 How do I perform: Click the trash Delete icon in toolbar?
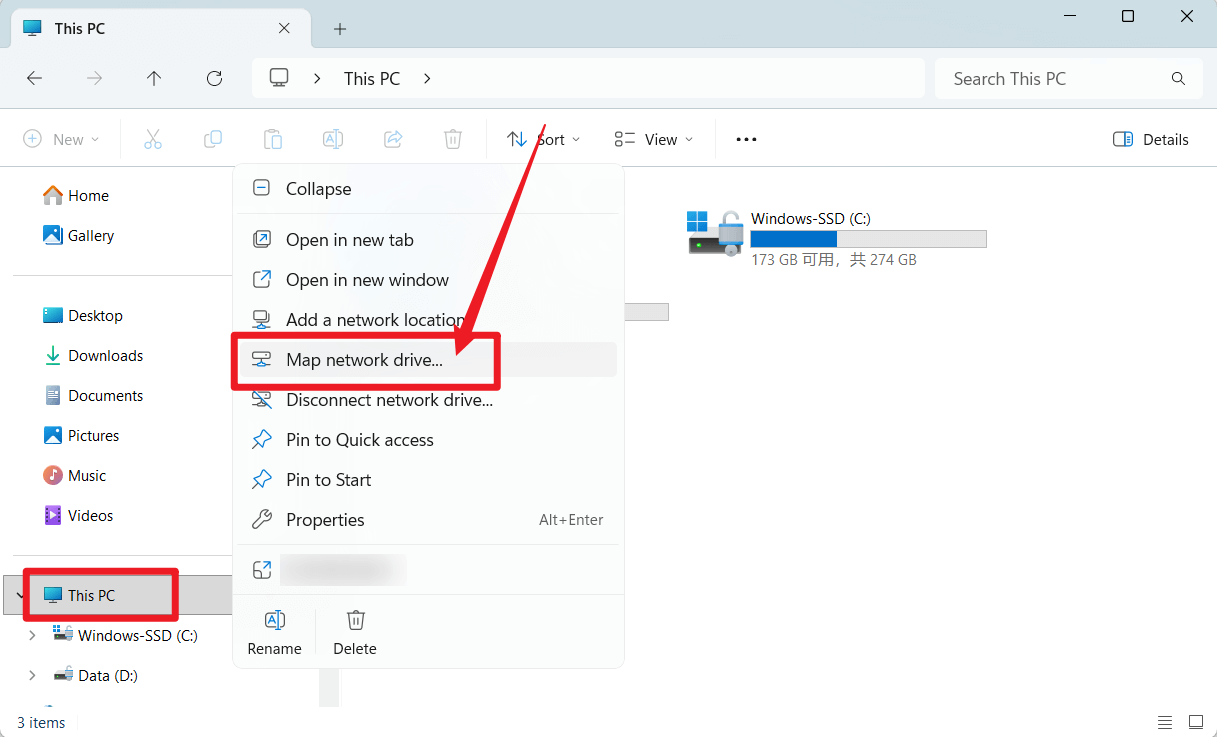[453, 139]
